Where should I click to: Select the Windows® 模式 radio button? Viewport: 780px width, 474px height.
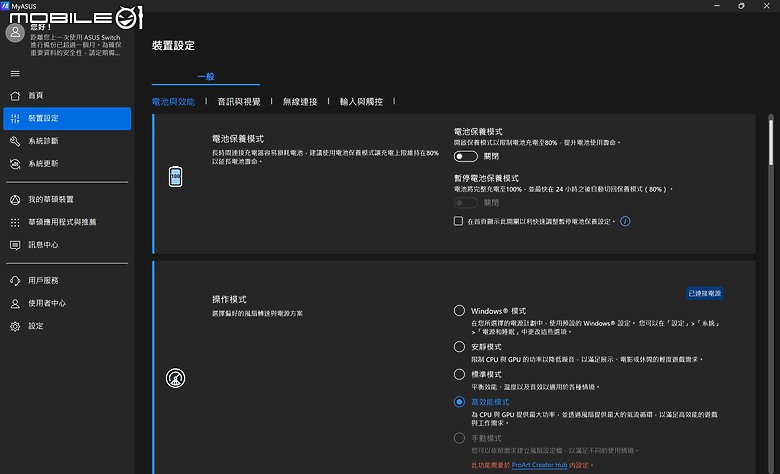pyautogui.click(x=459, y=310)
